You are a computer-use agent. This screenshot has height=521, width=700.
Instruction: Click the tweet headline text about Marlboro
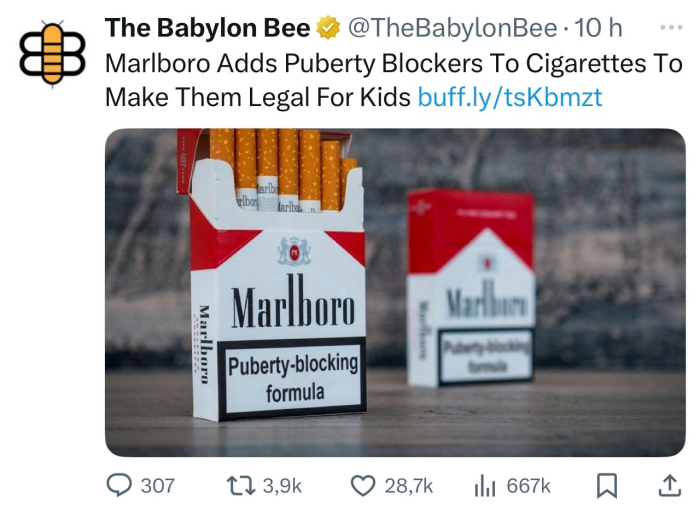click(x=394, y=80)
